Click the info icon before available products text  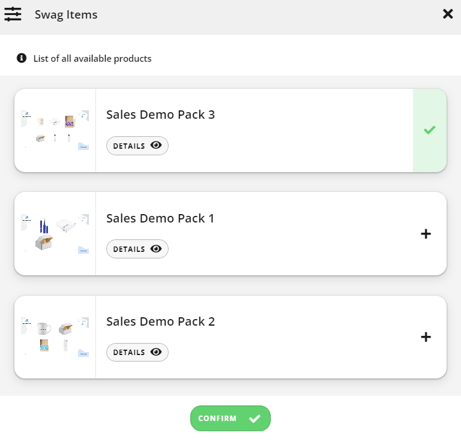coord(22,58)
